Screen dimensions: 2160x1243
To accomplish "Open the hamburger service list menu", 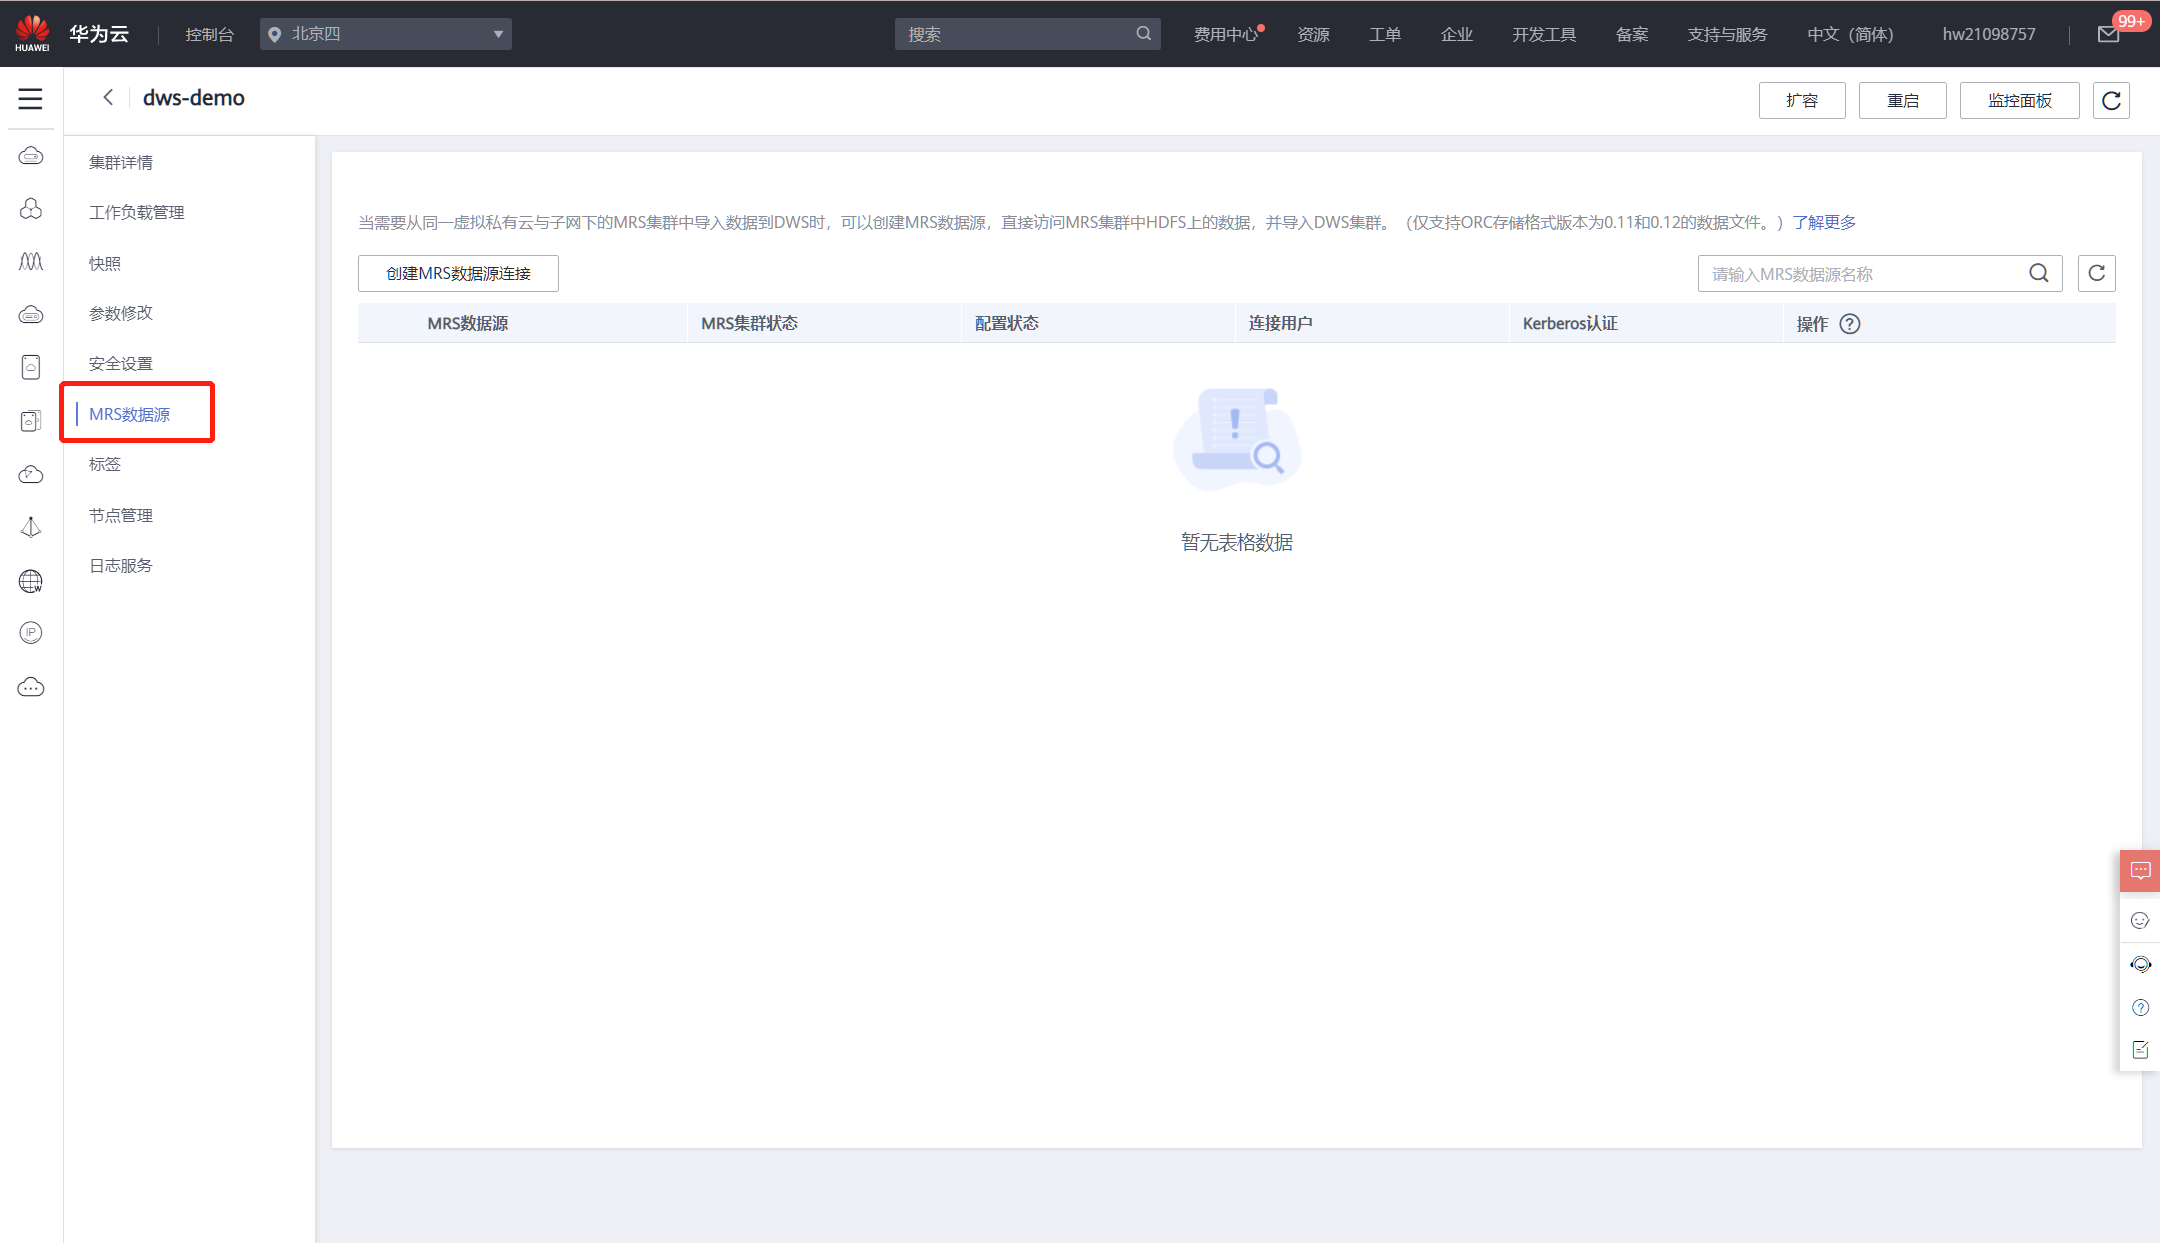I will [30, 99].
